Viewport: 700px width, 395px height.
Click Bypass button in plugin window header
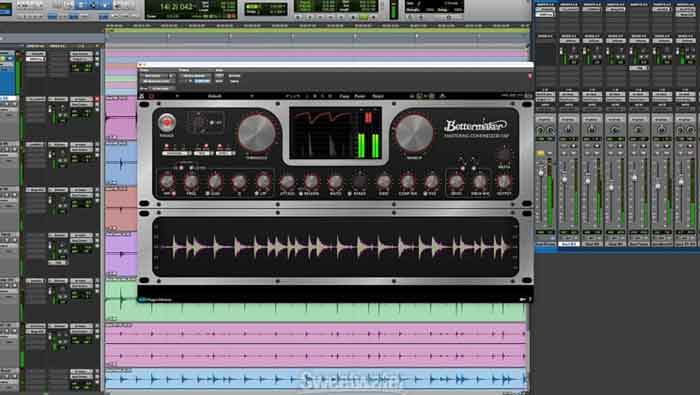(x=234, y=76)
